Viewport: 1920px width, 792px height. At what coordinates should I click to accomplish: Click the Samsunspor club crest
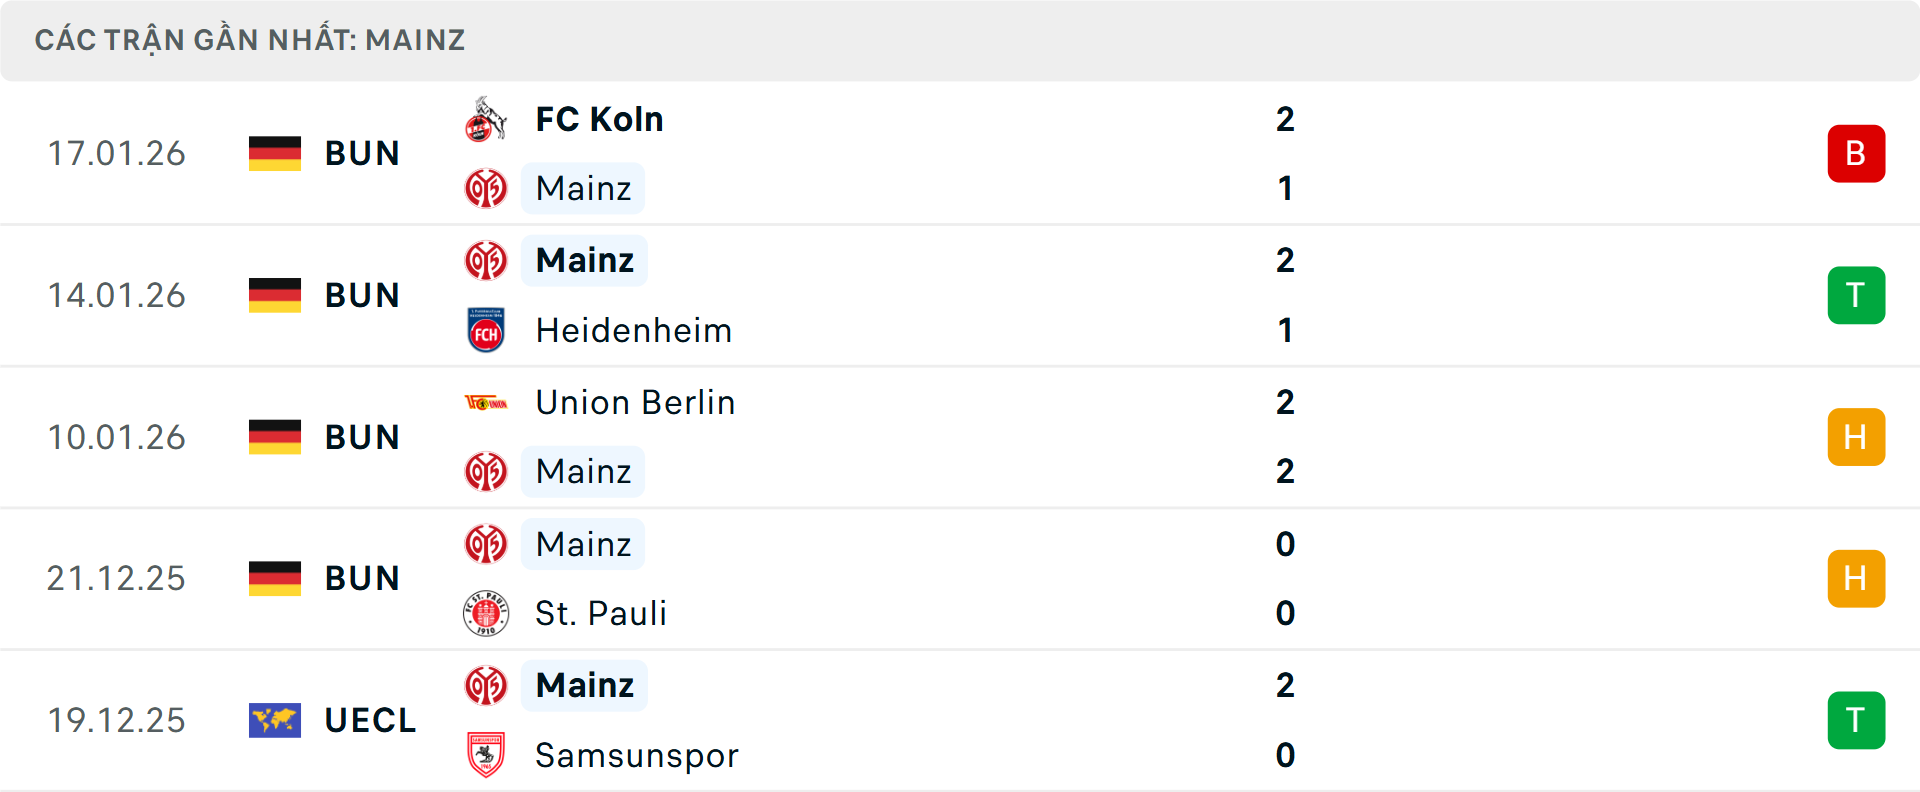pos(486,755)
